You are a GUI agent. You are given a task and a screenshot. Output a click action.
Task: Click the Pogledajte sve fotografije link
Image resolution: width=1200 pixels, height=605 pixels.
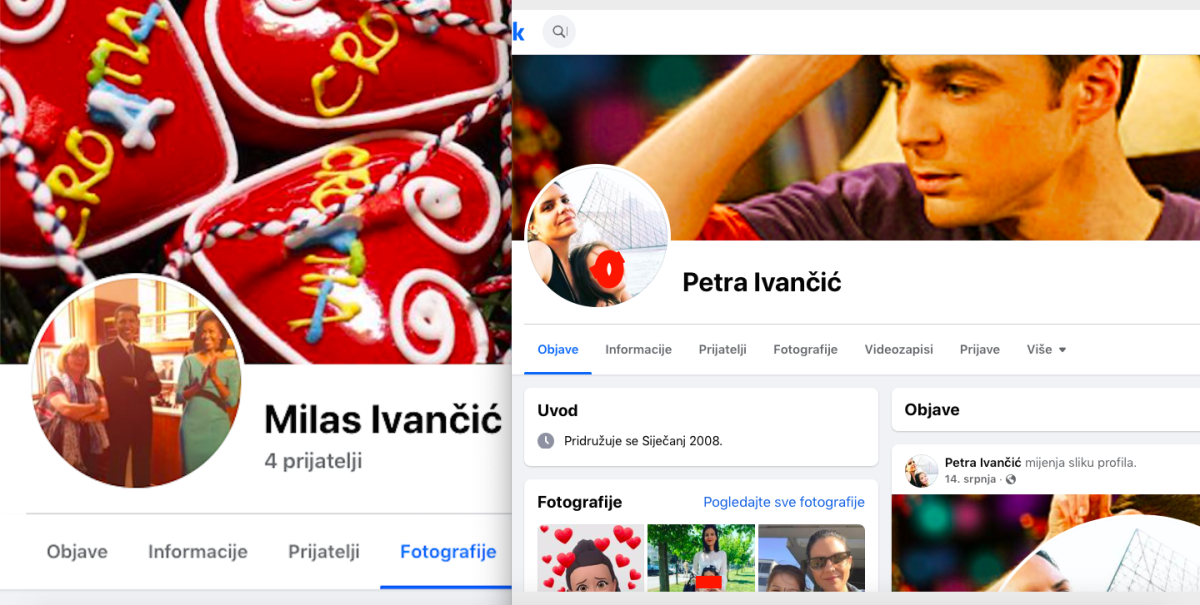pyautogui.click(x=784, y=502)
